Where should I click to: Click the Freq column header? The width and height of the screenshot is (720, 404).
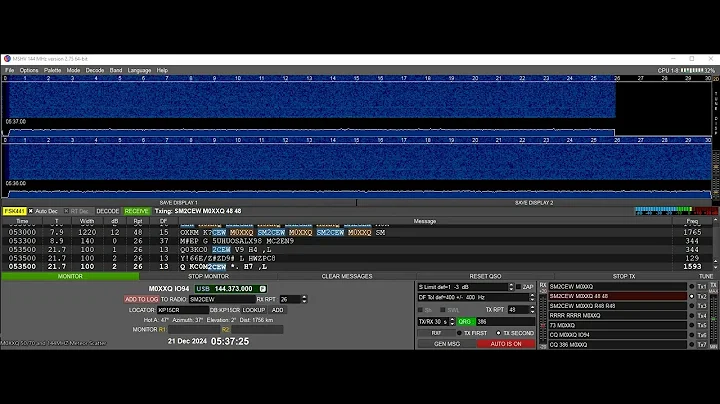pyautogui.click(x=692, y=221)
